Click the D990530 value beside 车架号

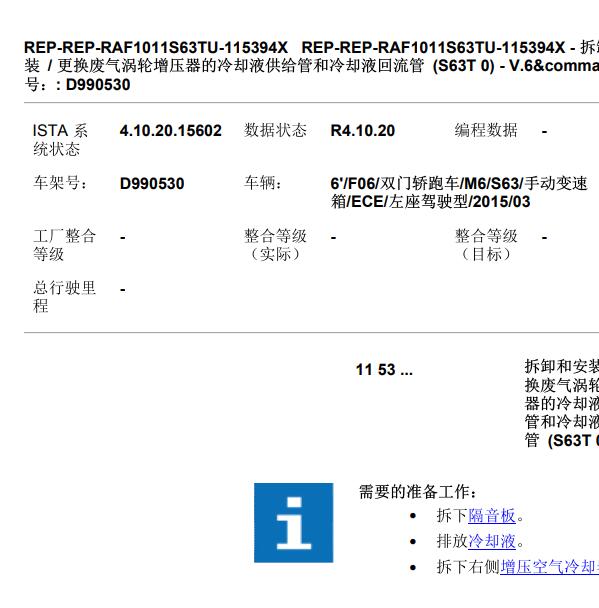click(x=152, y=183)
